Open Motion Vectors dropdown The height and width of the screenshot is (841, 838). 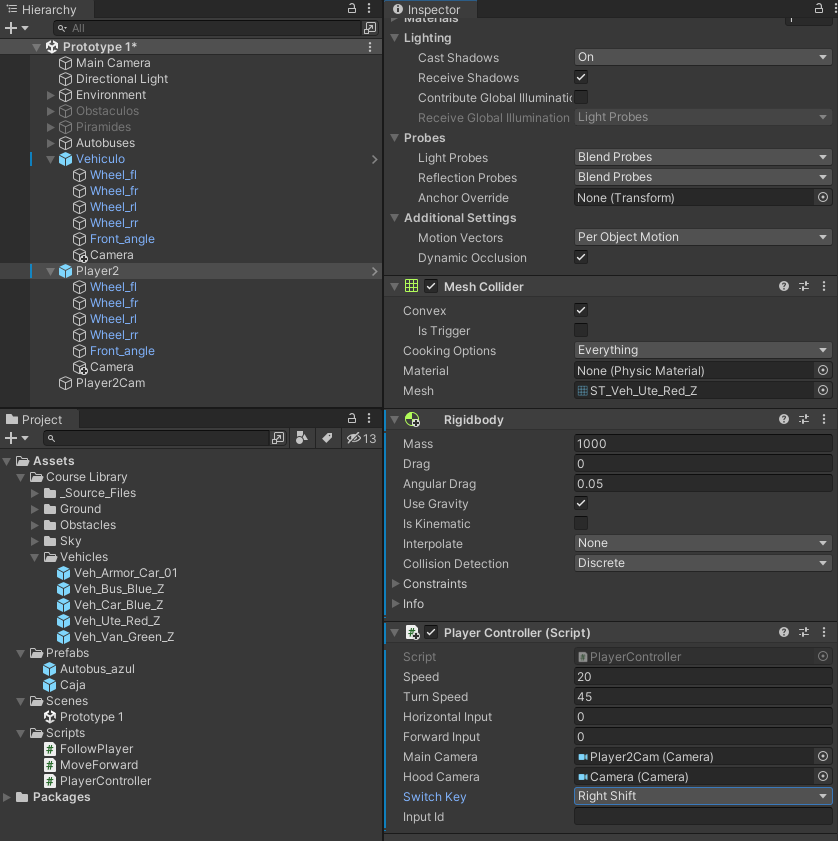click(703, 237)
